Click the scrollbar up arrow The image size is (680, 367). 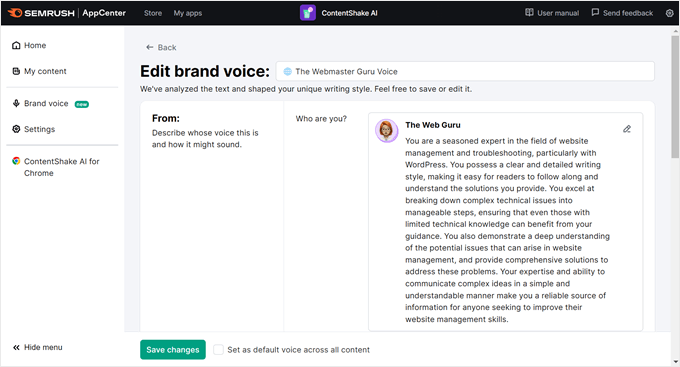(x=675, y=31)
